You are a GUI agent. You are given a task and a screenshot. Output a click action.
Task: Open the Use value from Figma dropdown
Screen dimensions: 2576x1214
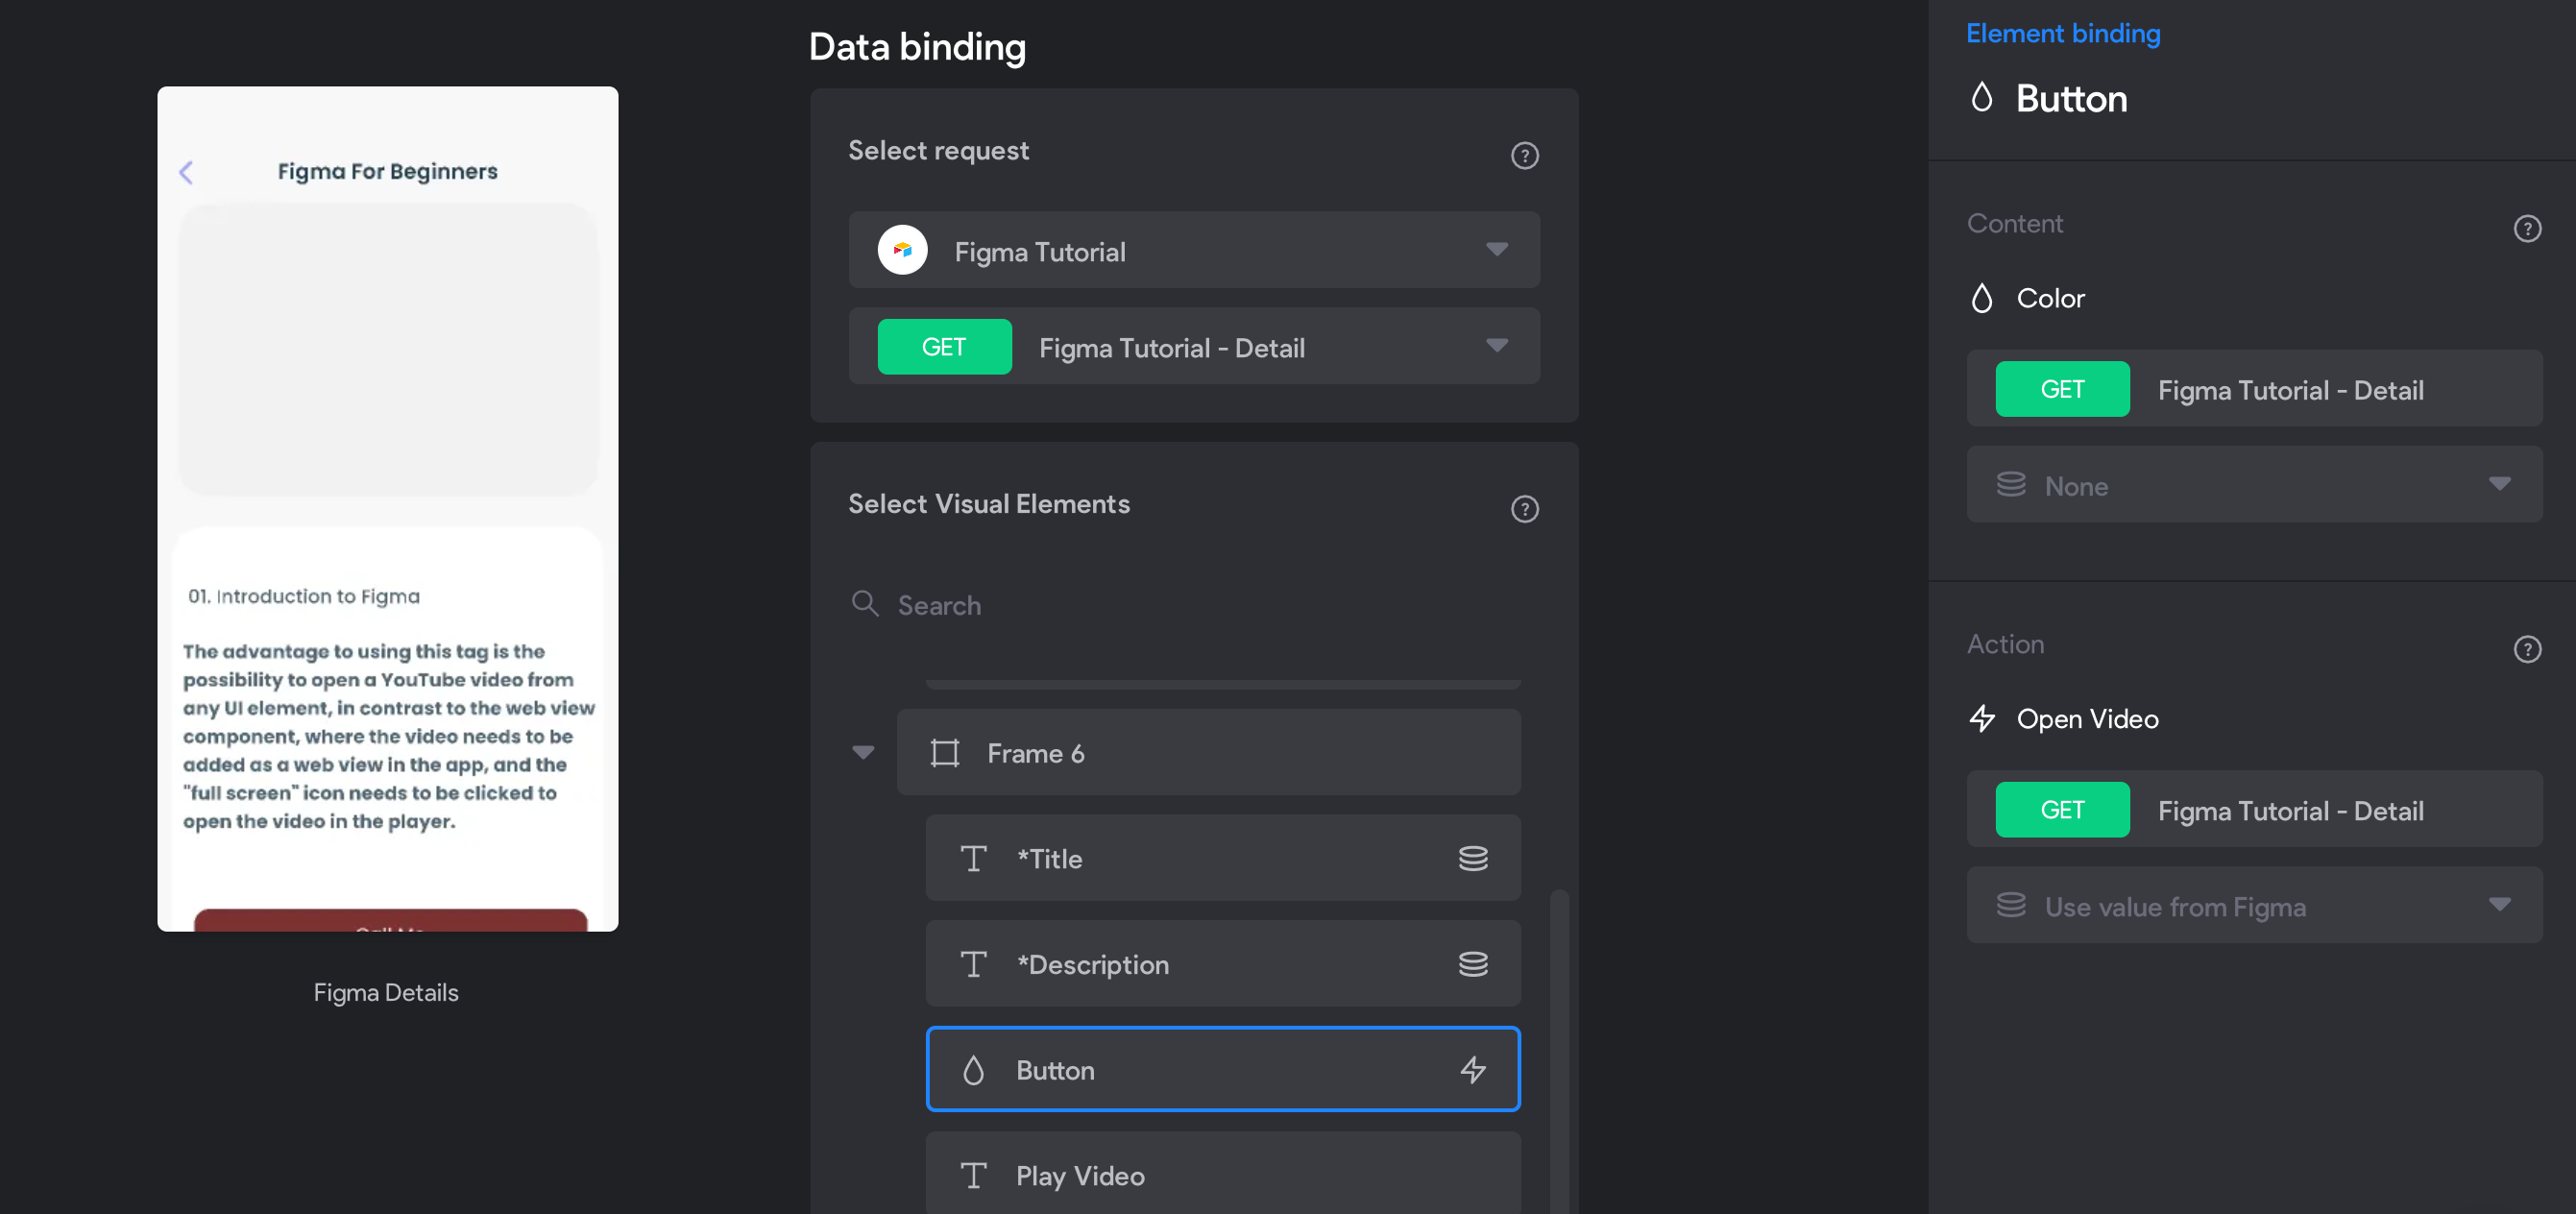click(x=2254, y=906)
